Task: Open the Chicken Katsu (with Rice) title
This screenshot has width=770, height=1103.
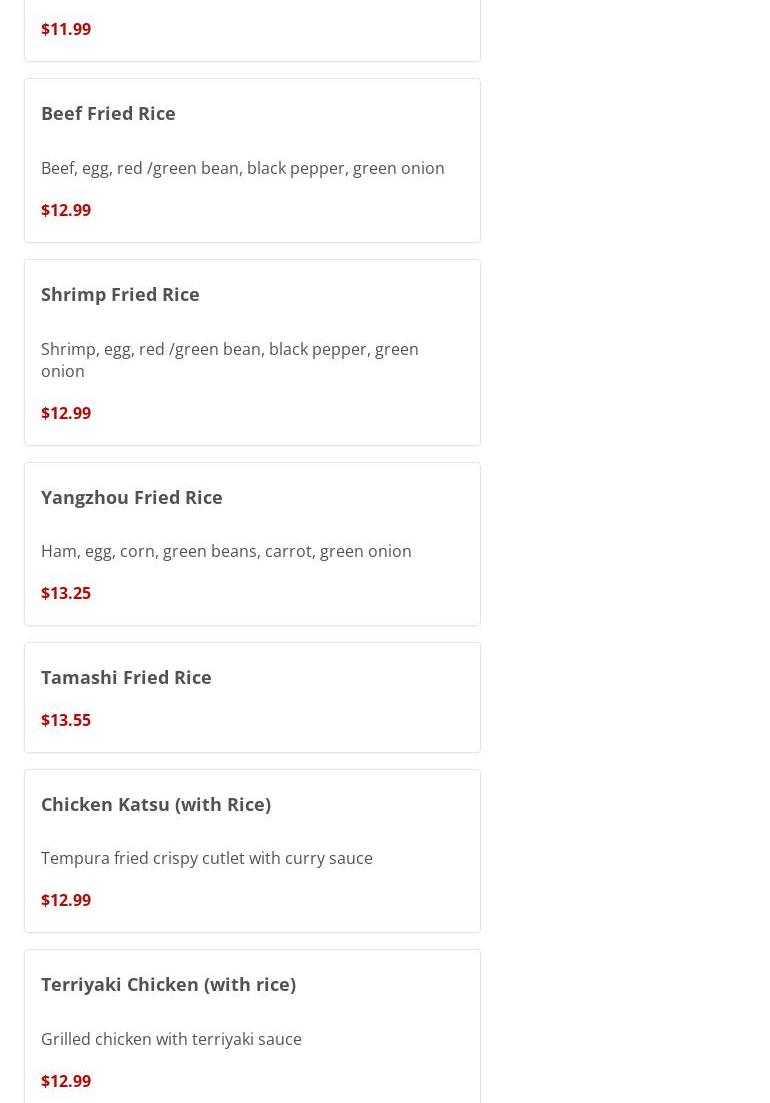Action: 156,804
